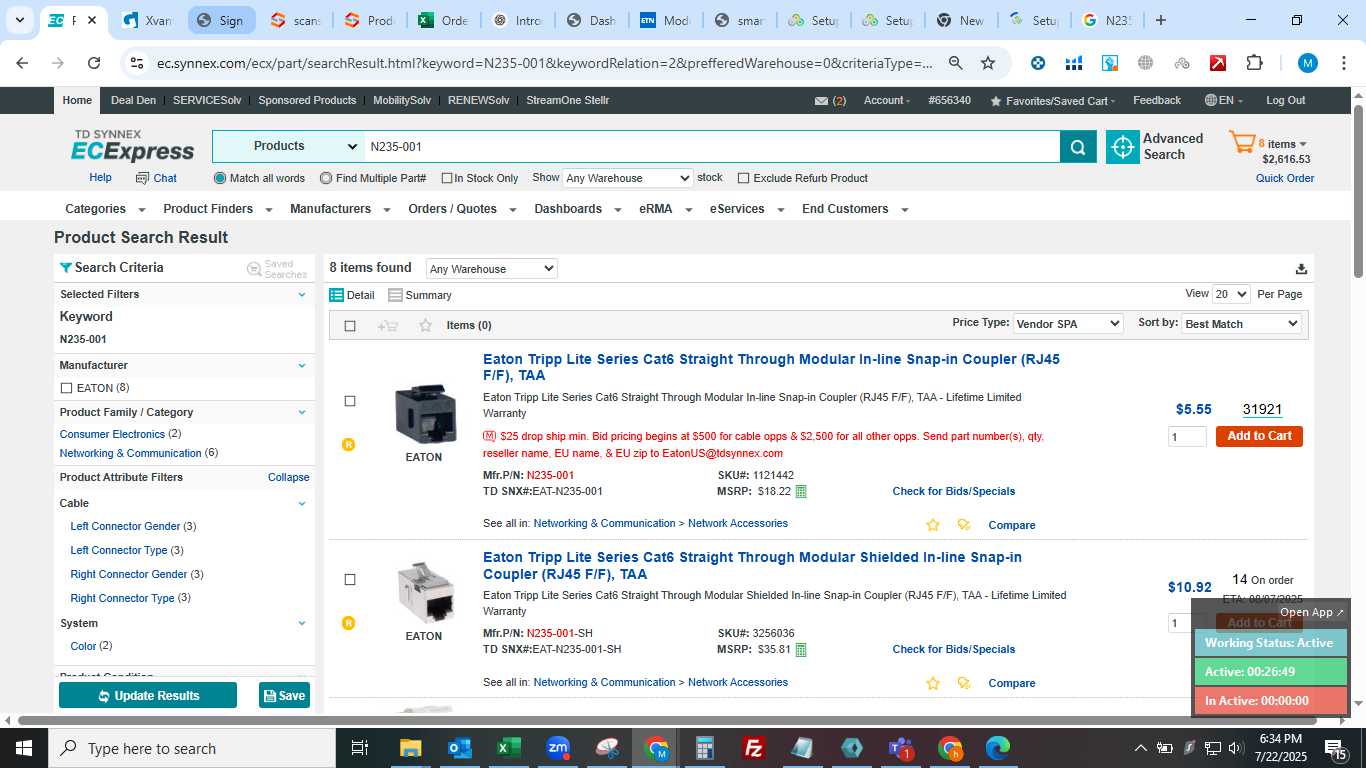The width and height of the screenshot is (1366, 768).
Task: Open the Orders / Quotes menu
Action: pyautogui.click(x=462, y=209)
